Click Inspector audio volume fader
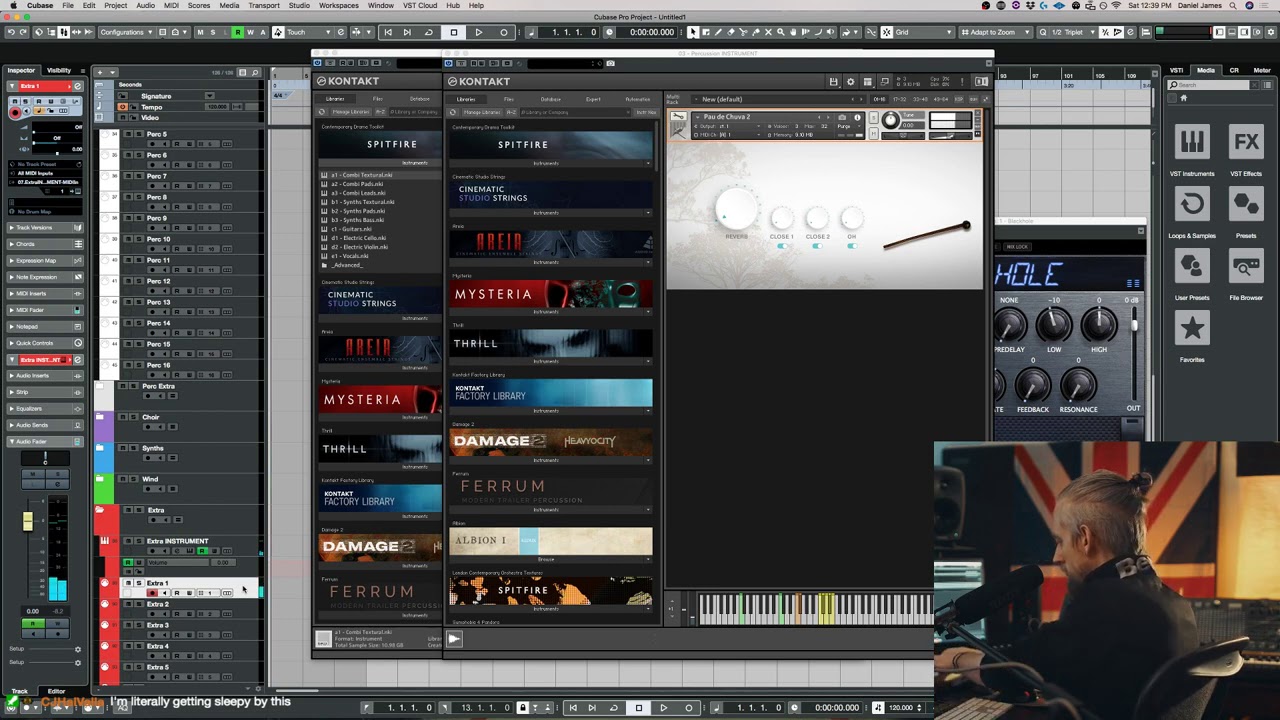Screen dimensions: 1280x720 pyautogui.click(x=27, y=521)
